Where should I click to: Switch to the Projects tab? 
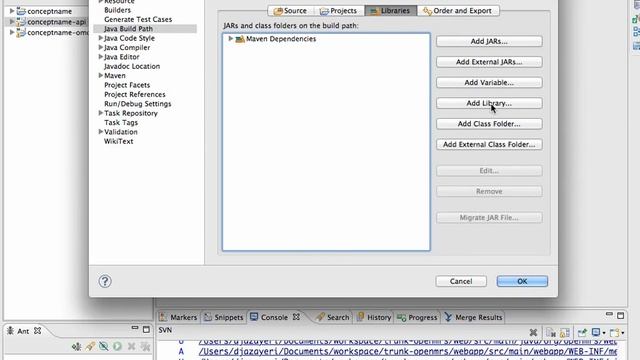click(338, 11)
